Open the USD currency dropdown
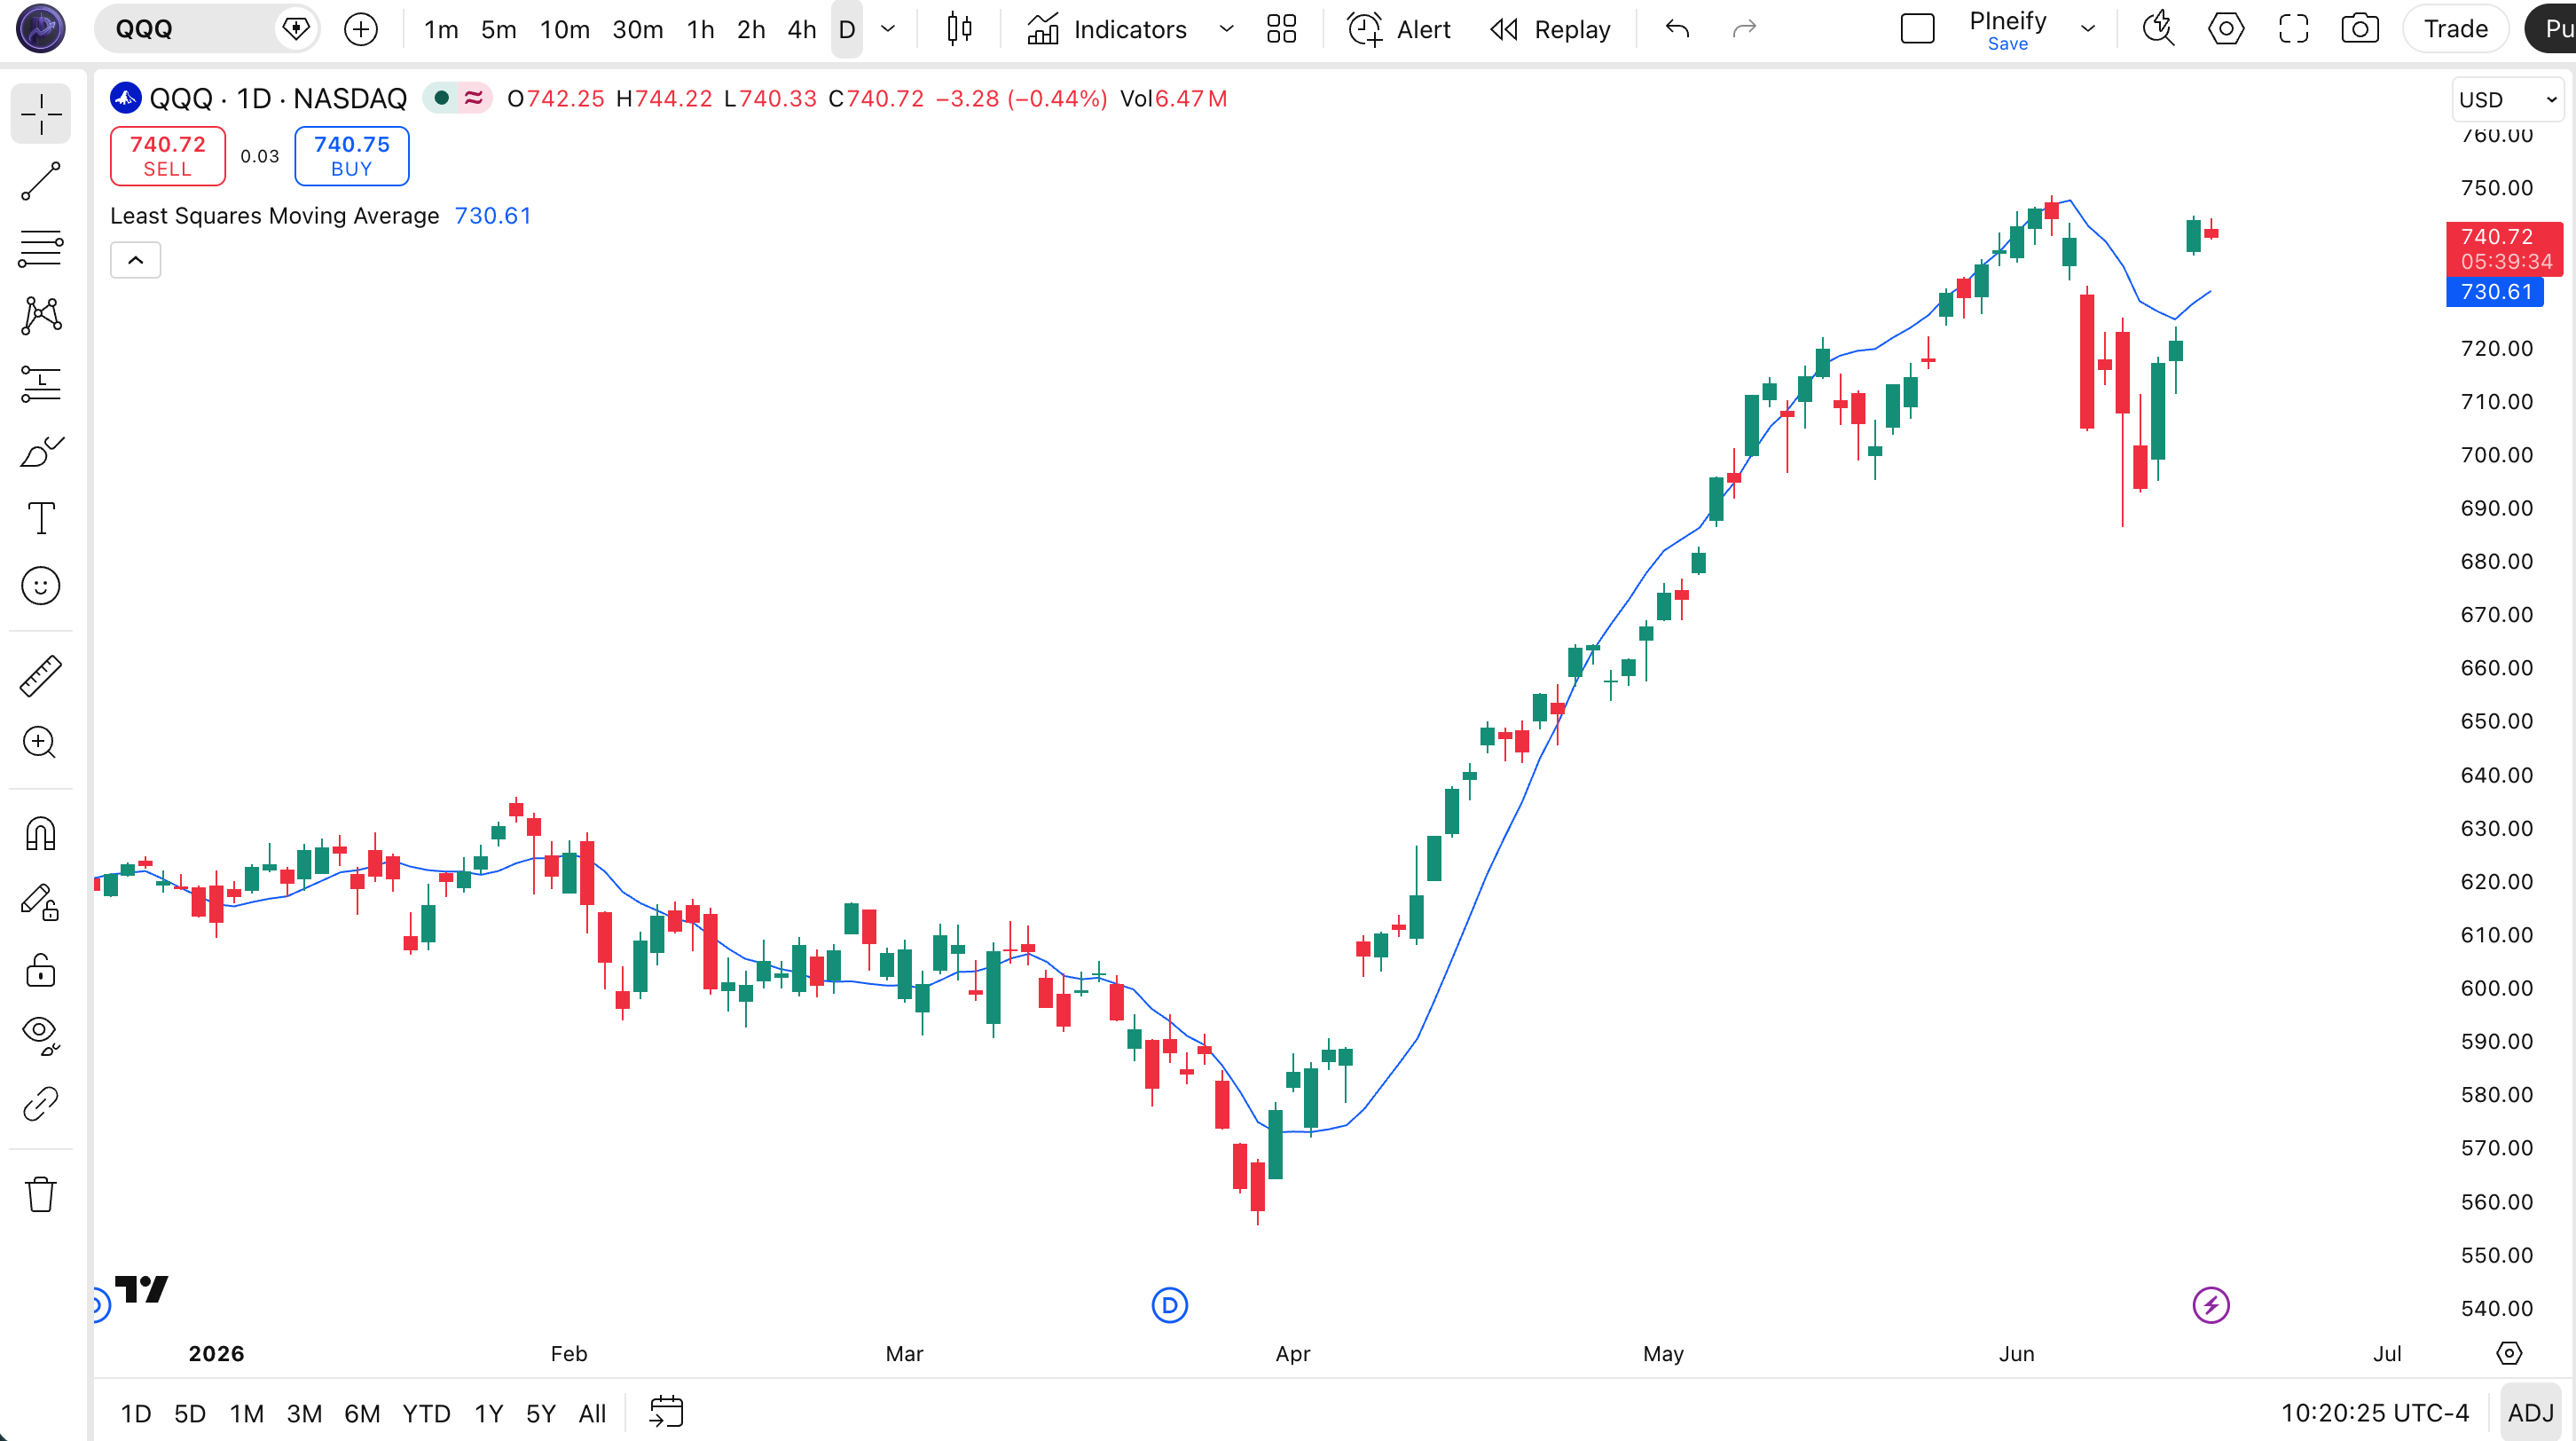Screen dimensions: 2576x1441 point(2507,100)
